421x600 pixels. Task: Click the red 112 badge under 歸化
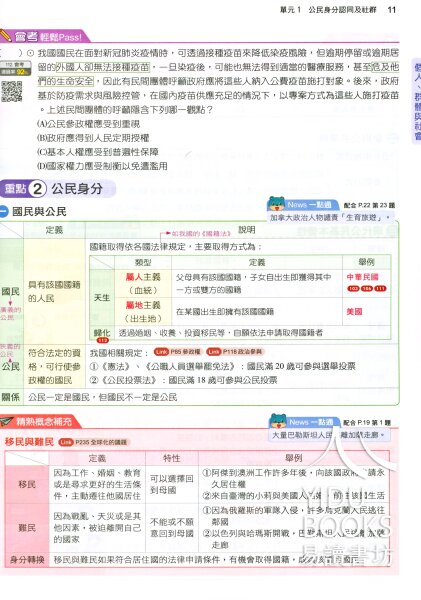pyautogui.click(x=103, y=340)
